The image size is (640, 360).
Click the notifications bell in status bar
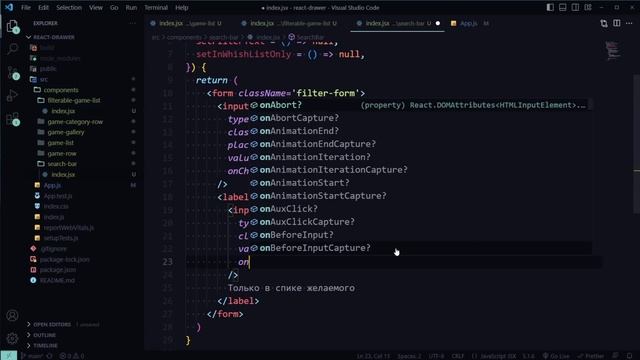pos(630,356)
